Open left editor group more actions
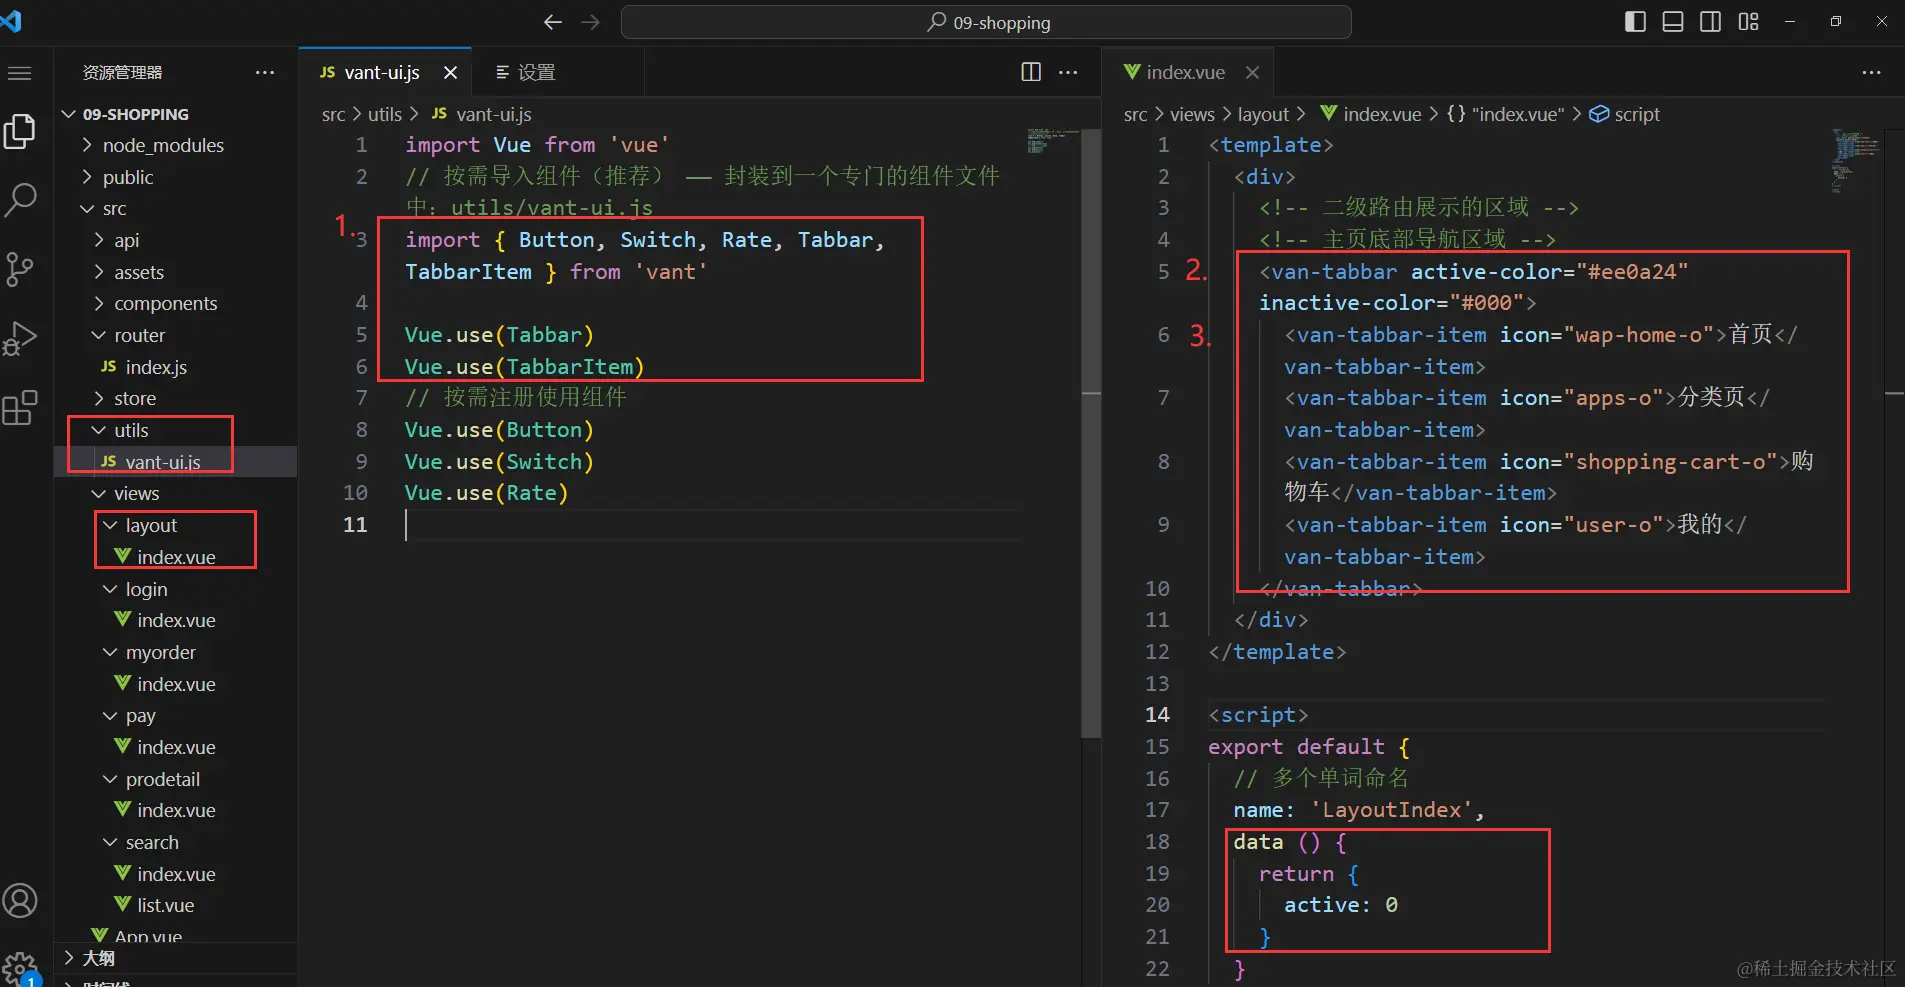The width and height of the screenshot is (1905, 987). tap(1068, 72)
